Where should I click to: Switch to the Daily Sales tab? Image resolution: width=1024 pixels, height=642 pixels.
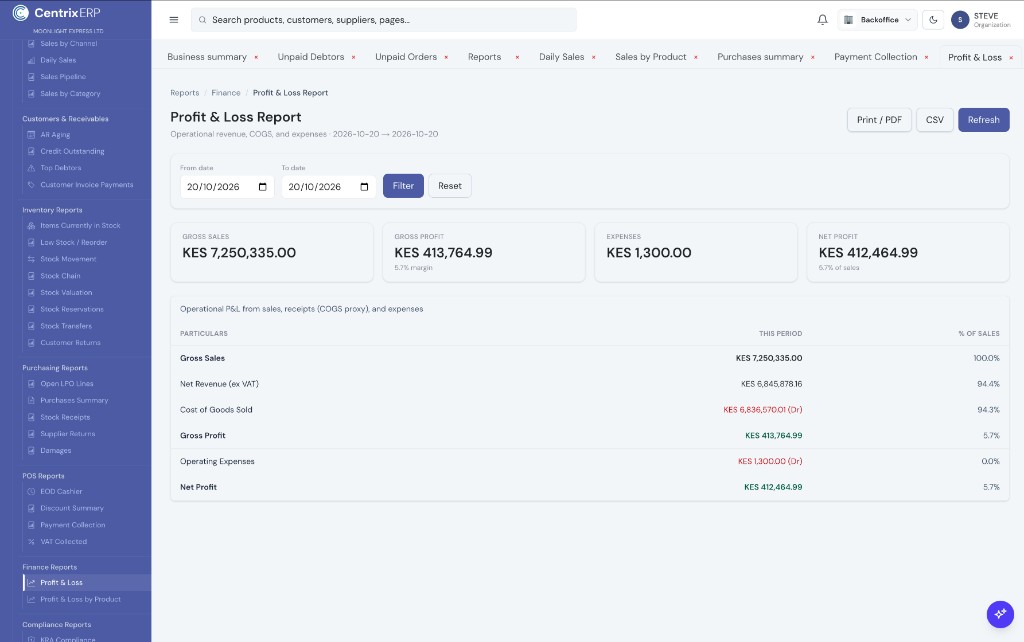tap(562, 57)
